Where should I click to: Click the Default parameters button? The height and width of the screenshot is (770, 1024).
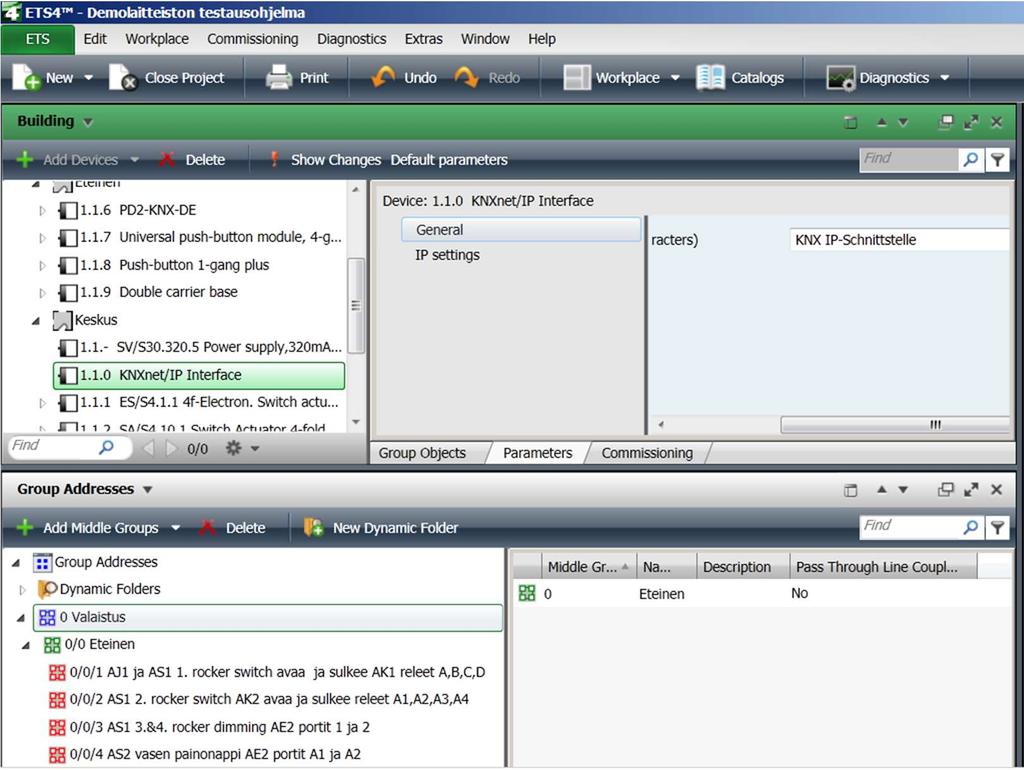pyautogui.click(x=449, y=160)
